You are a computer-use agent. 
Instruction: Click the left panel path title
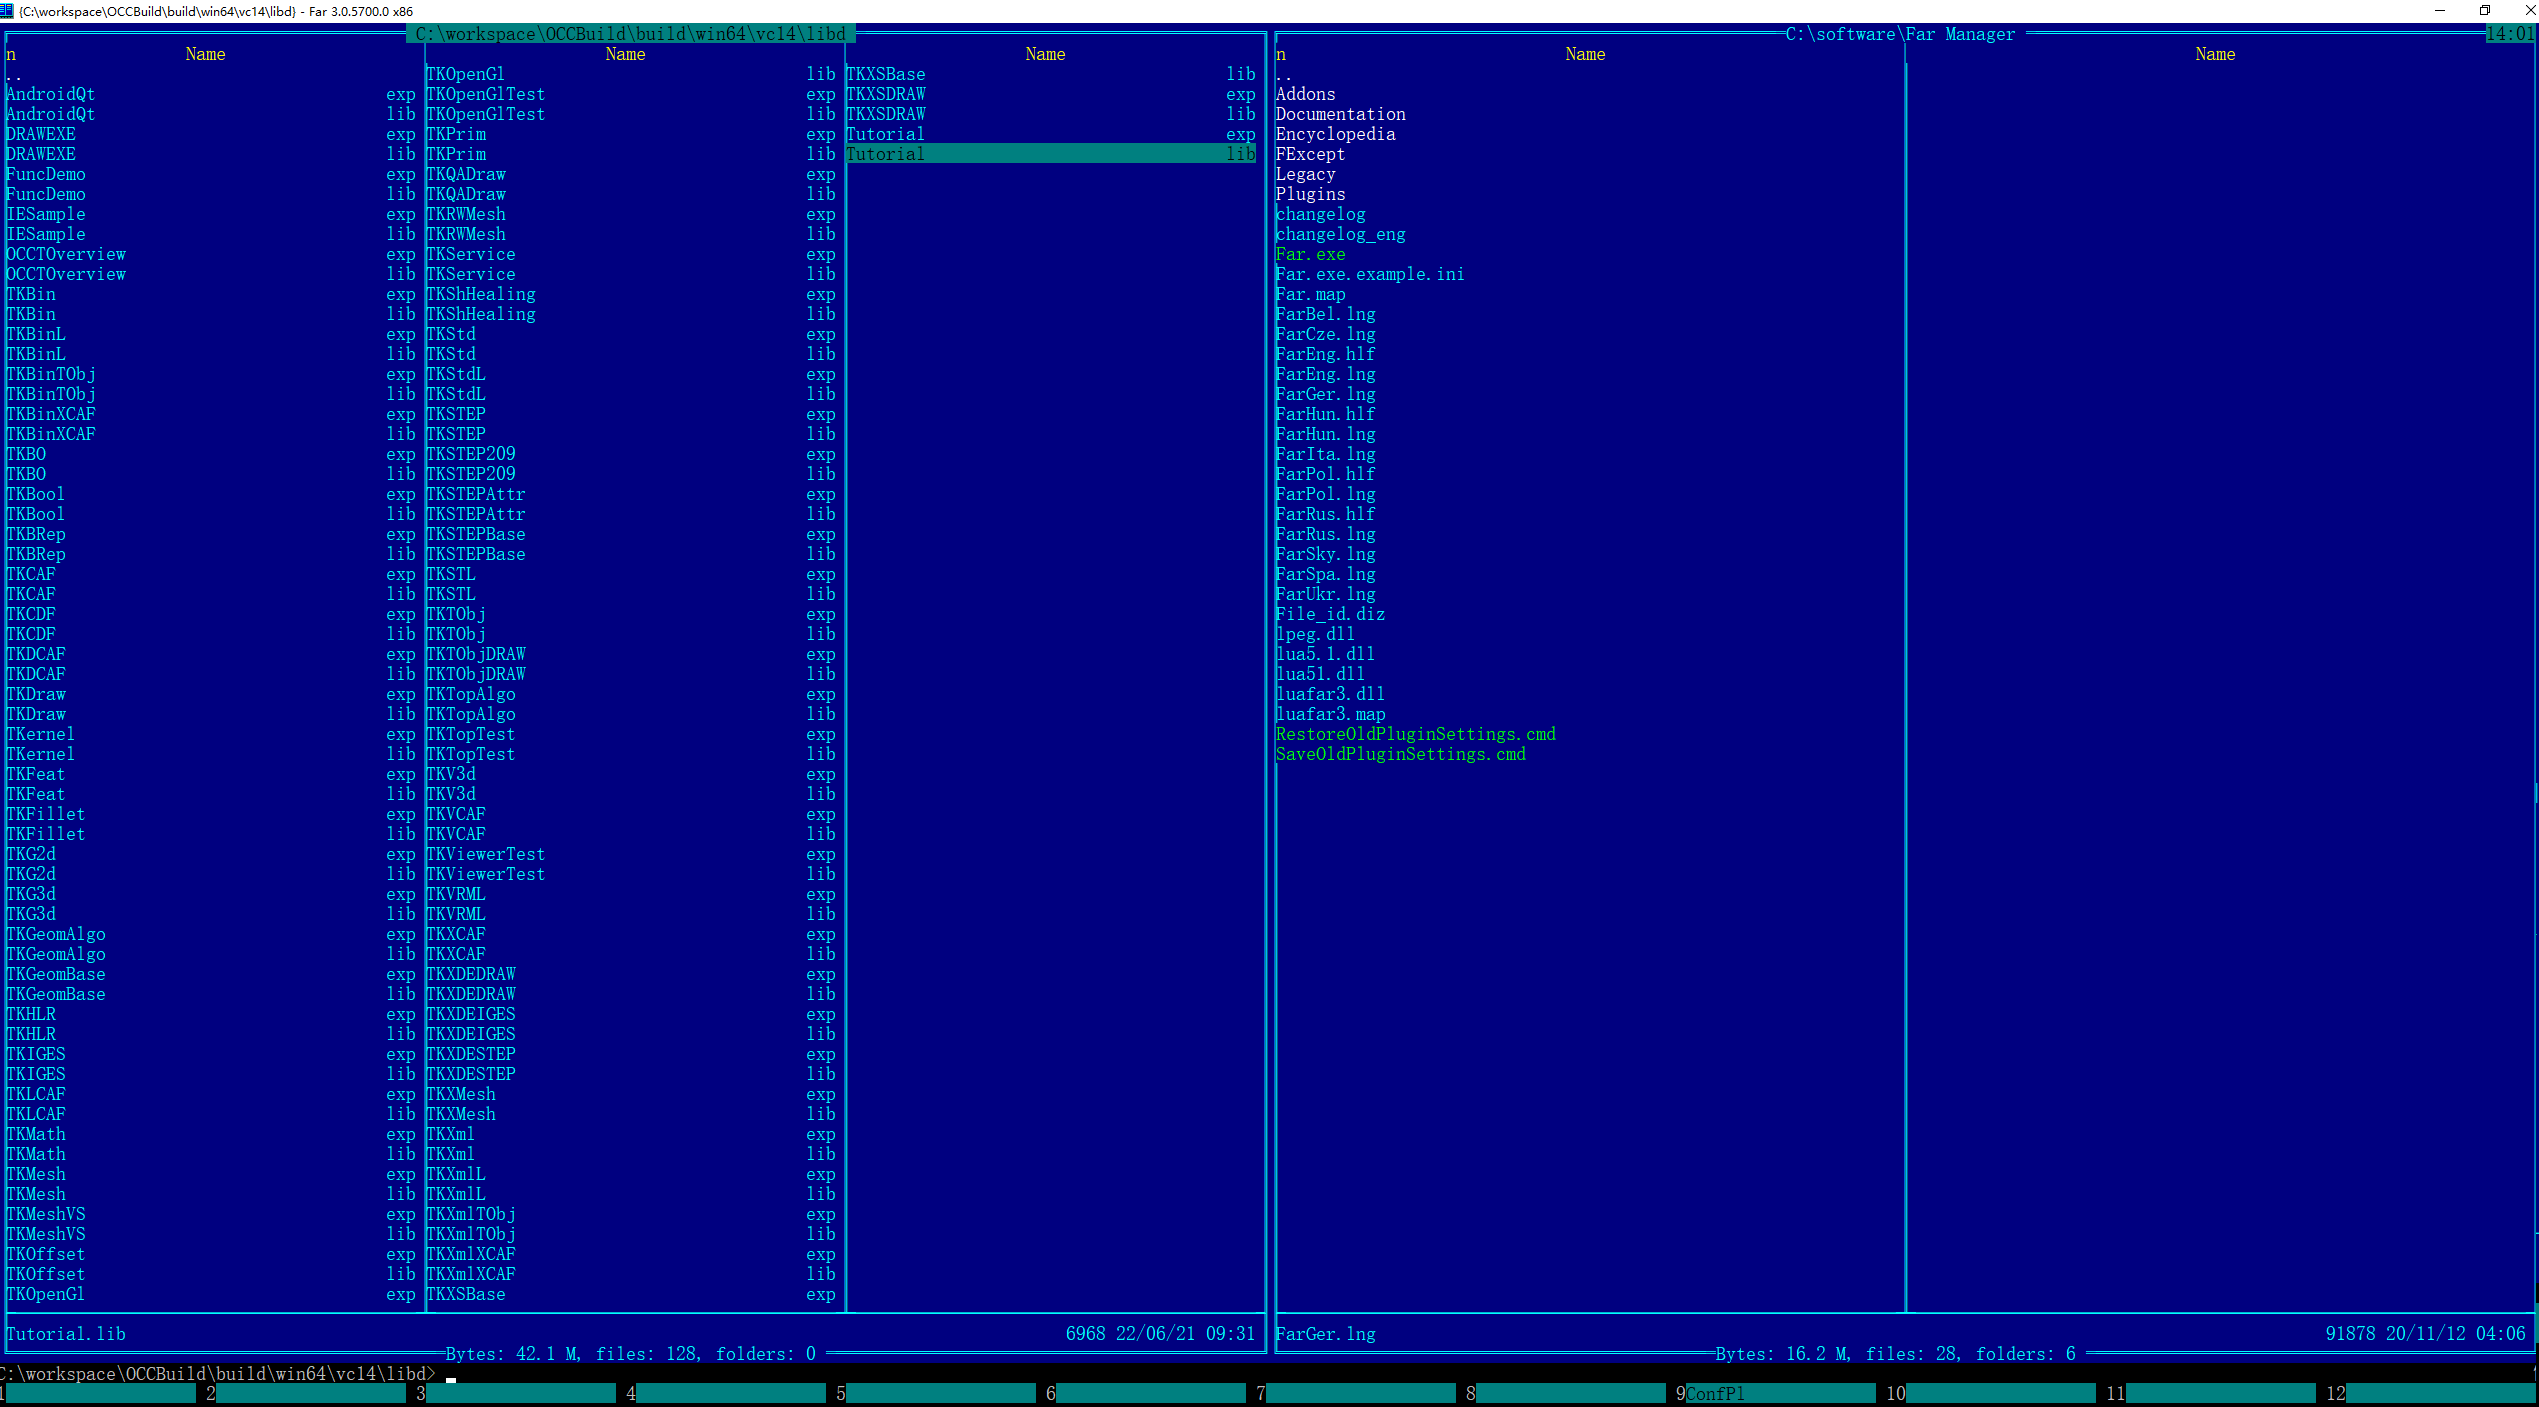(x=630, y=34)
